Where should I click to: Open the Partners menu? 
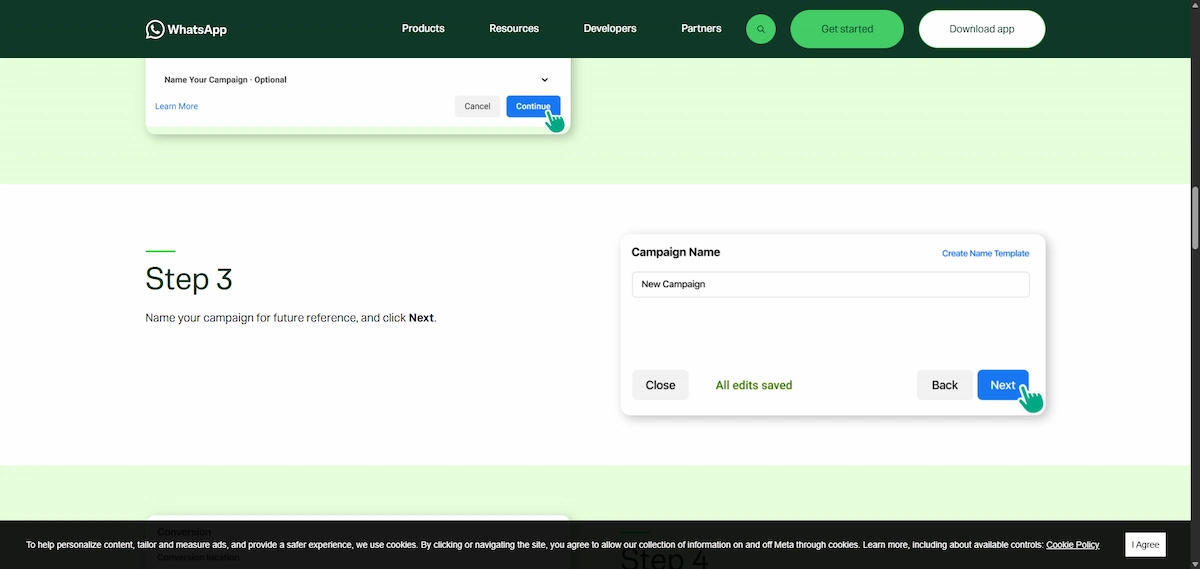pyautogui.click(x=701, y=29)
